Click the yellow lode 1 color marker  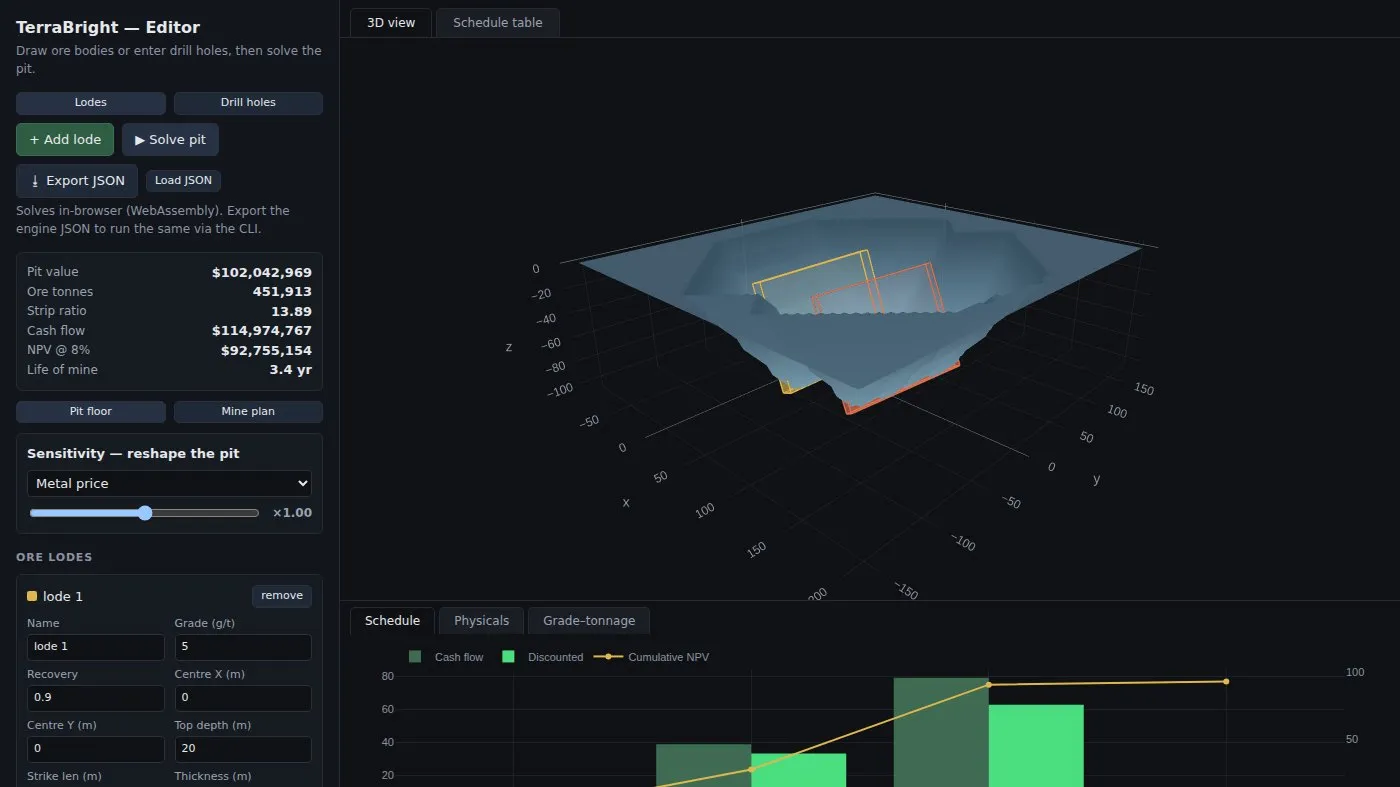(x=32, y=596)
